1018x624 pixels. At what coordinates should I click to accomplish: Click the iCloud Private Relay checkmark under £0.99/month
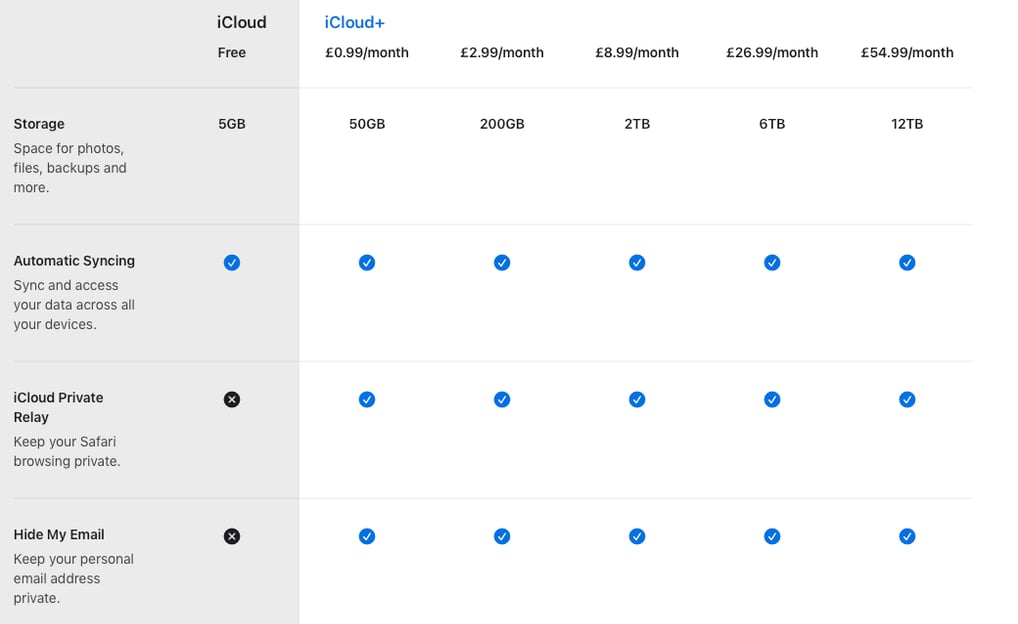(x=367, y=399)
